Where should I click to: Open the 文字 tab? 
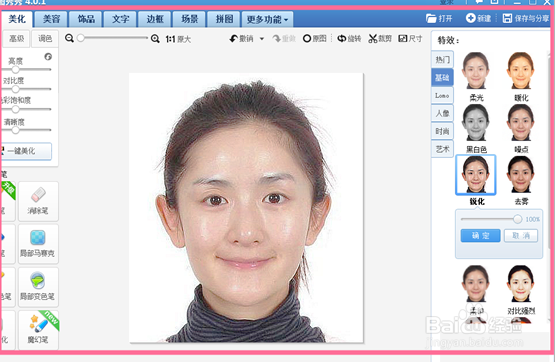tap(120, 19)
